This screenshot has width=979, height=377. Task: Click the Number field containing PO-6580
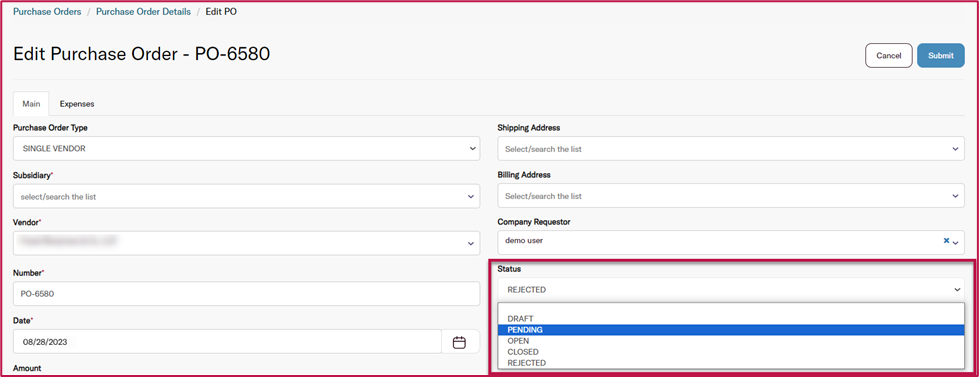[x=247, y=293]
